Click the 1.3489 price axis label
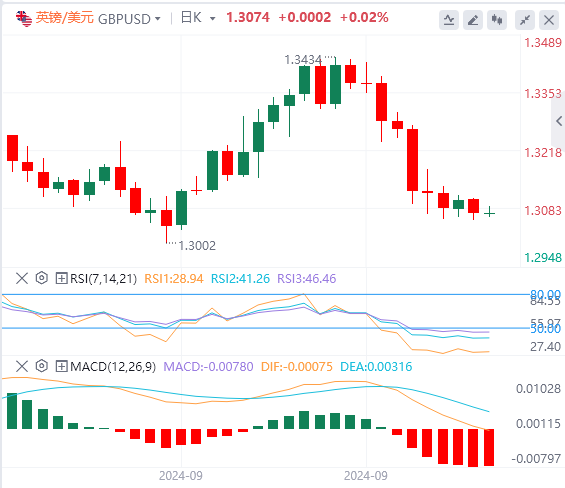The width and height of the screenshot is (565, 488). [x=543, y=43]
